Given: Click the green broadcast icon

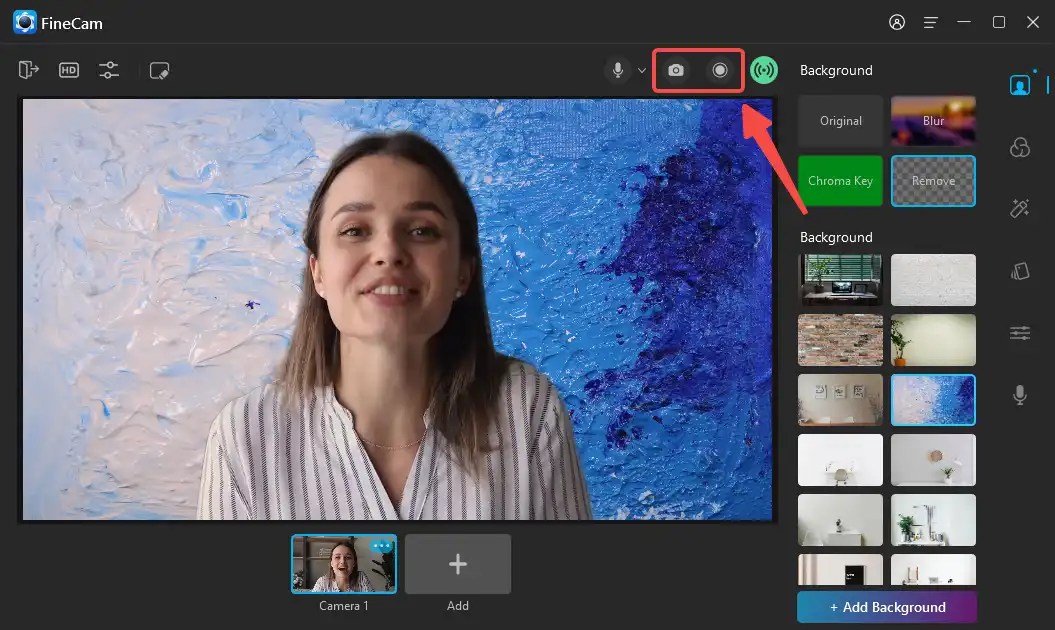Looking at the screenshot, I should tap(764, 70).
